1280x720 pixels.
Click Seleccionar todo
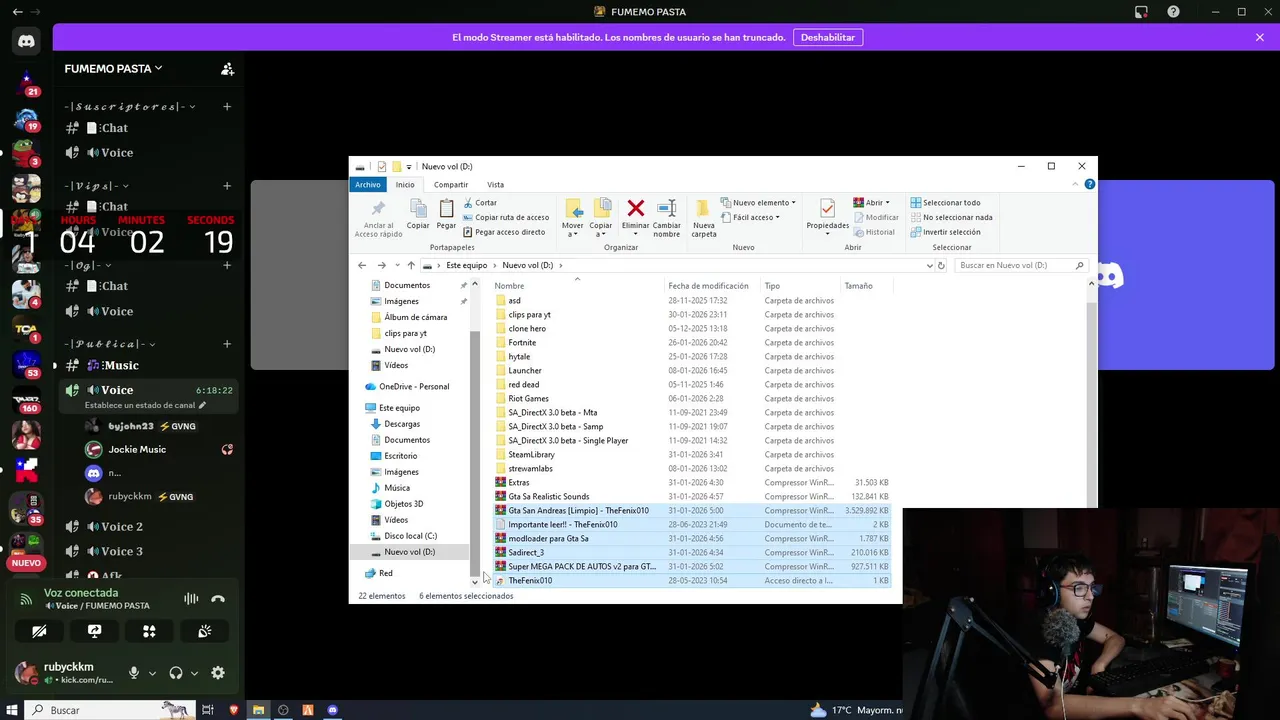(x=945, y=203)
